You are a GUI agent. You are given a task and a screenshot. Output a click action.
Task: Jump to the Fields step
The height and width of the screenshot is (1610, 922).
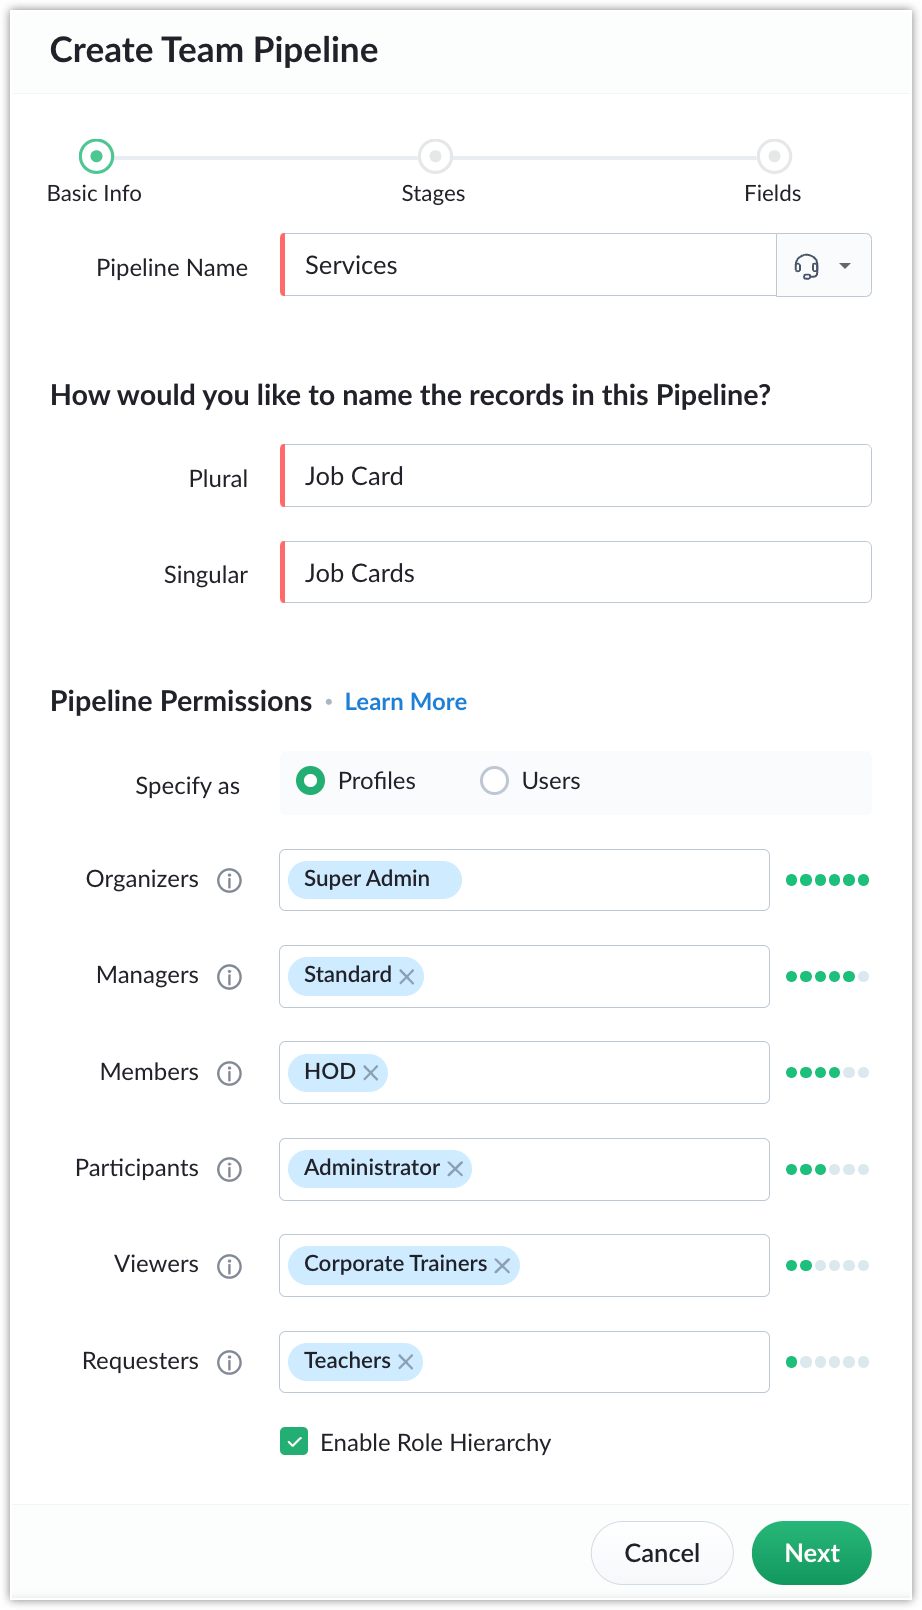[774, 157]
